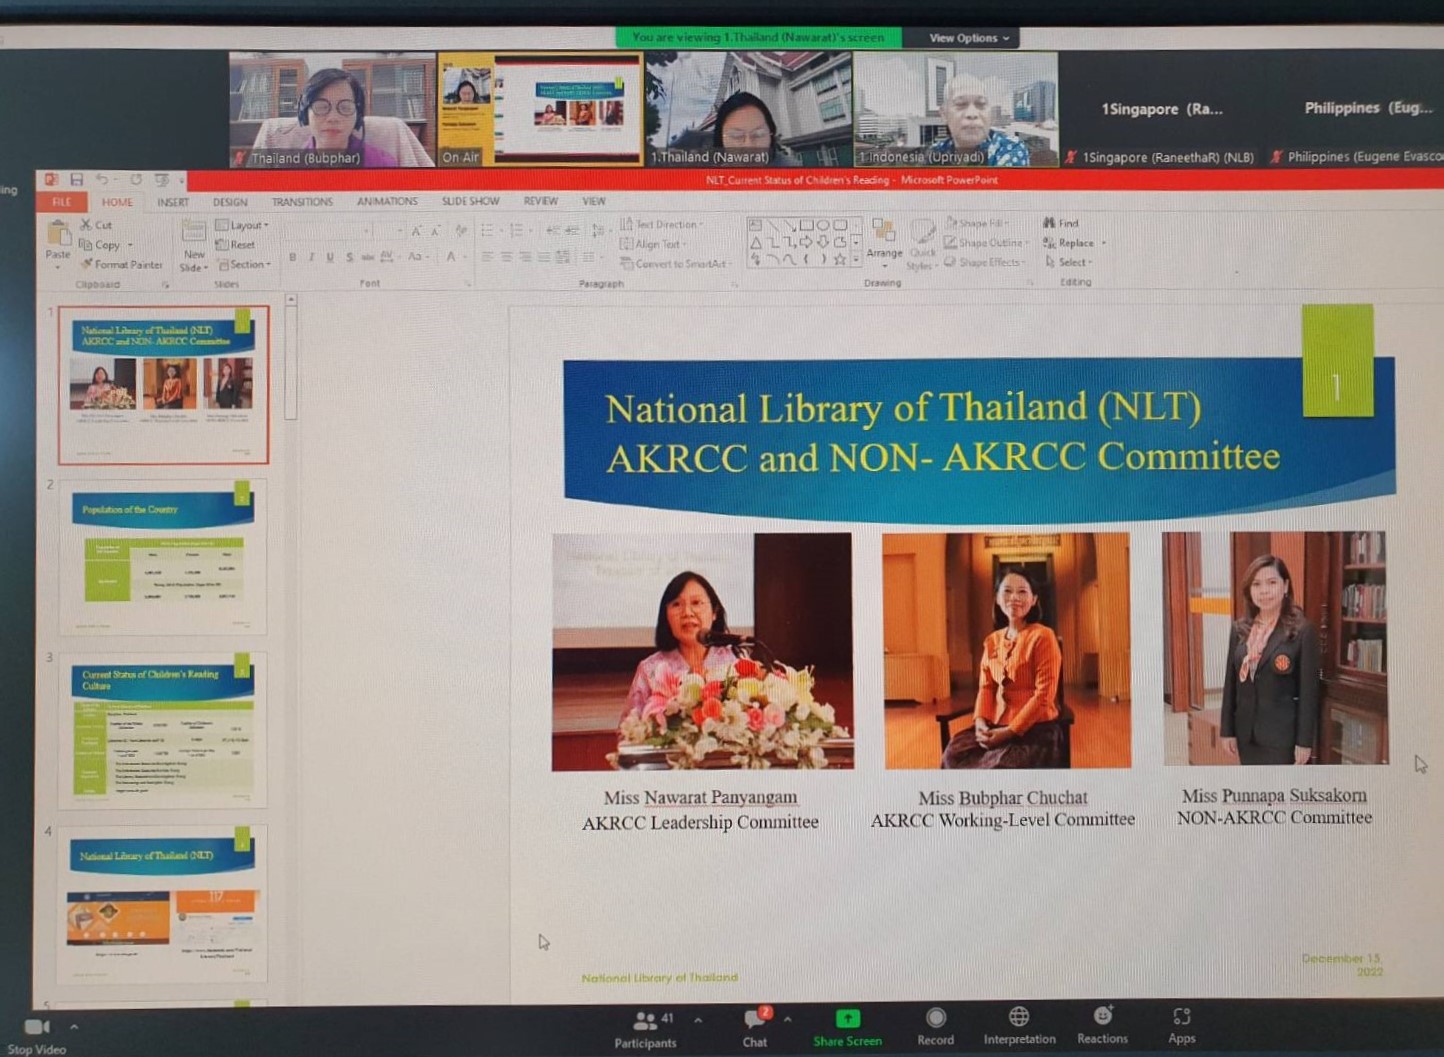This screenshot has height=1057, width=1444.
Task: Open TRANSITIONS ribbon tab
Action: (302, 201)
